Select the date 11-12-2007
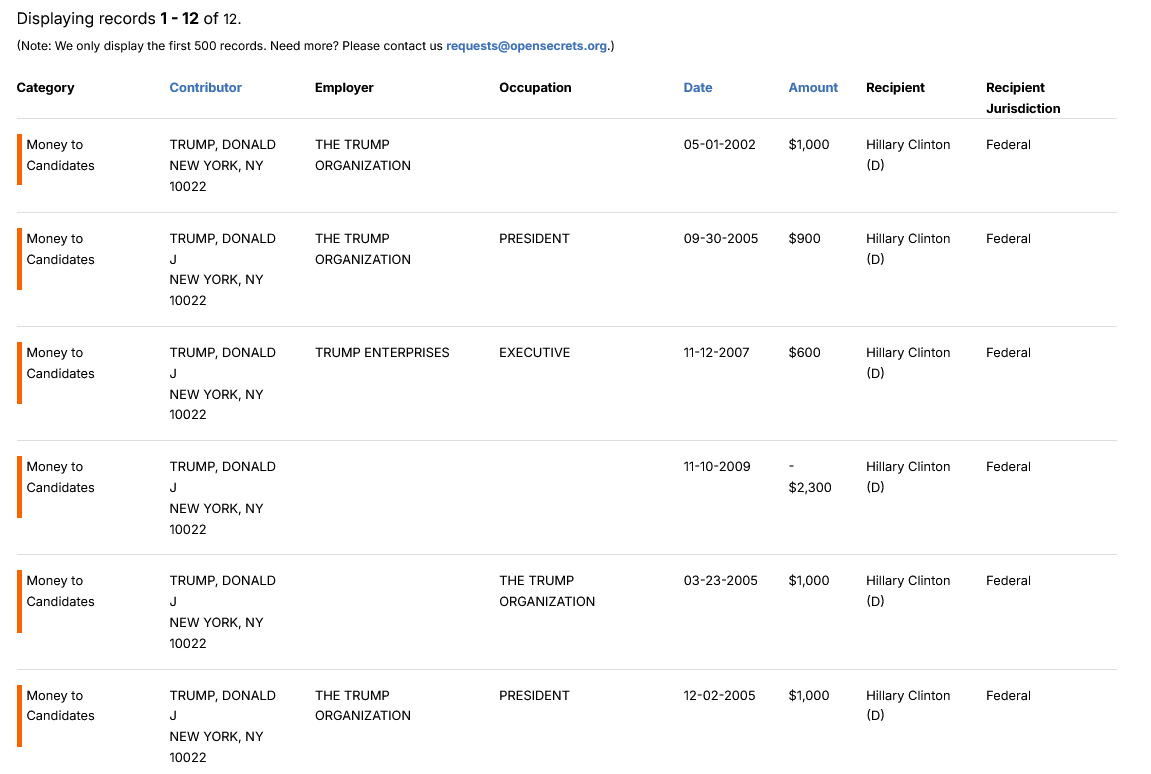 click(716, 352)
